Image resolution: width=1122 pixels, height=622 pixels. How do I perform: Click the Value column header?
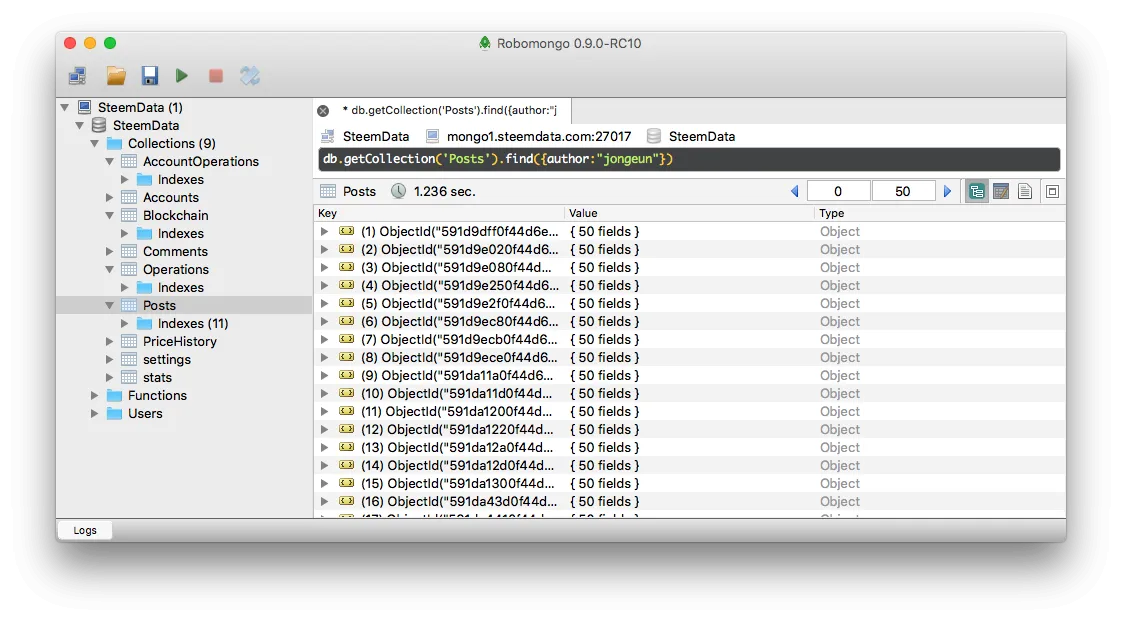(x=689, y=213)
